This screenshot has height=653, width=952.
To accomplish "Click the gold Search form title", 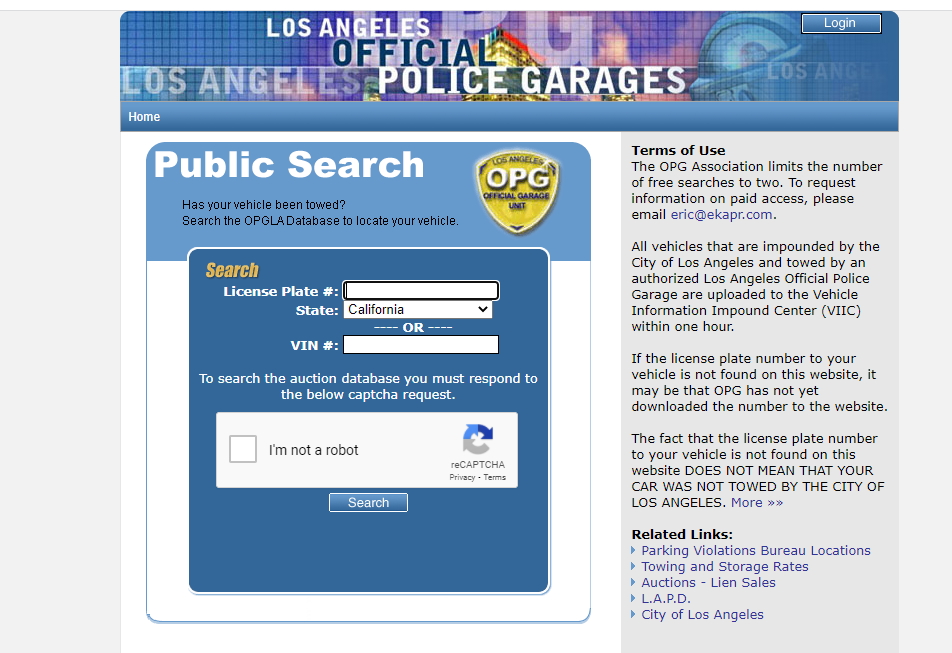I will click(x=232, y=269).
